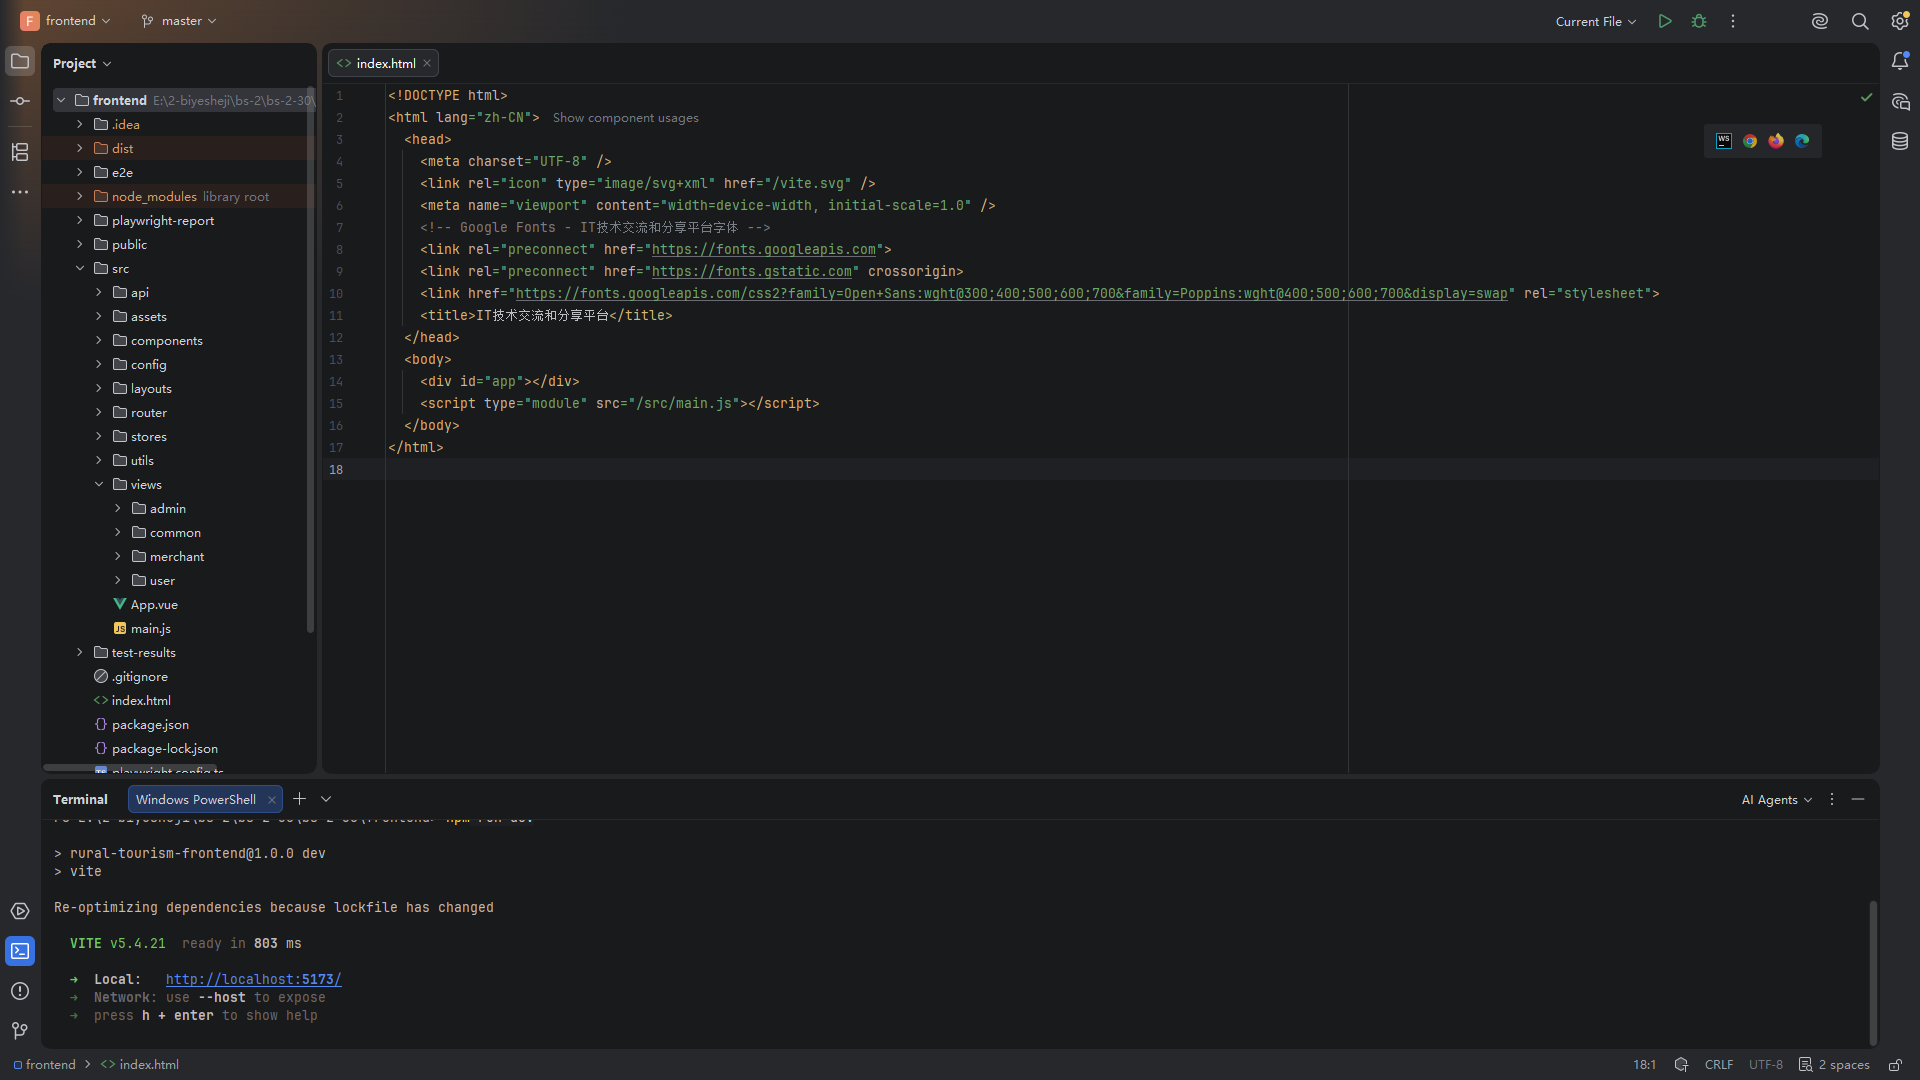Open the Commit tool window icon
The height and width of the screenshot is (1080, 1920).
point(20,101)
